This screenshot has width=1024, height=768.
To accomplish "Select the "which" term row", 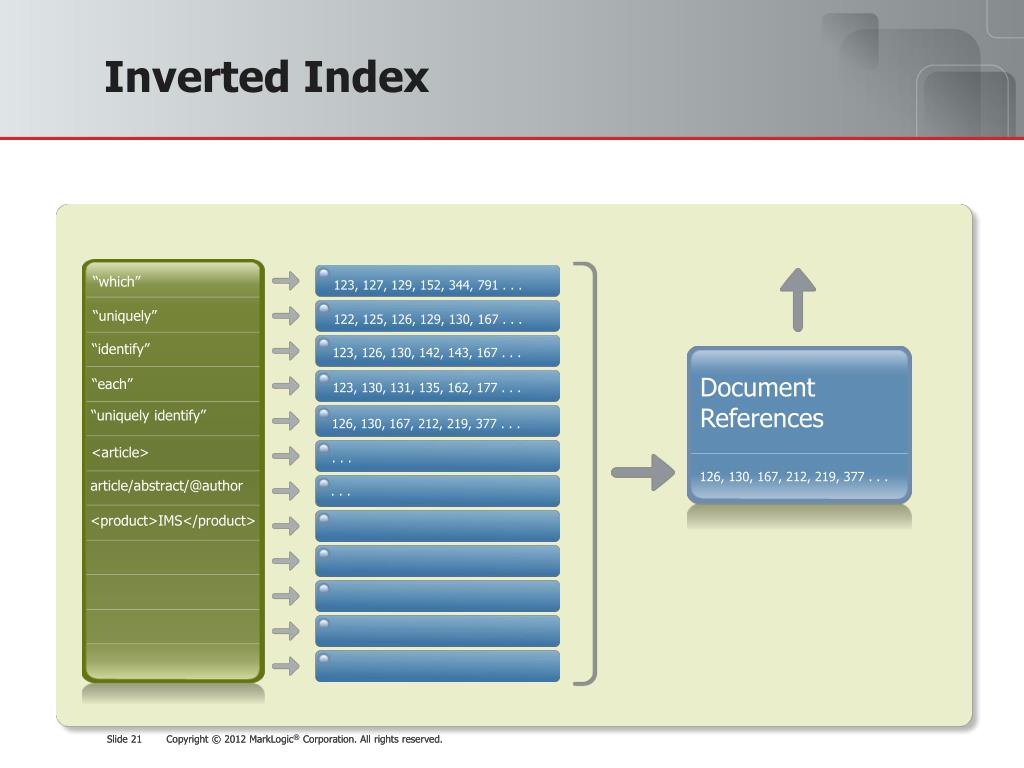I will click(173, 281).
